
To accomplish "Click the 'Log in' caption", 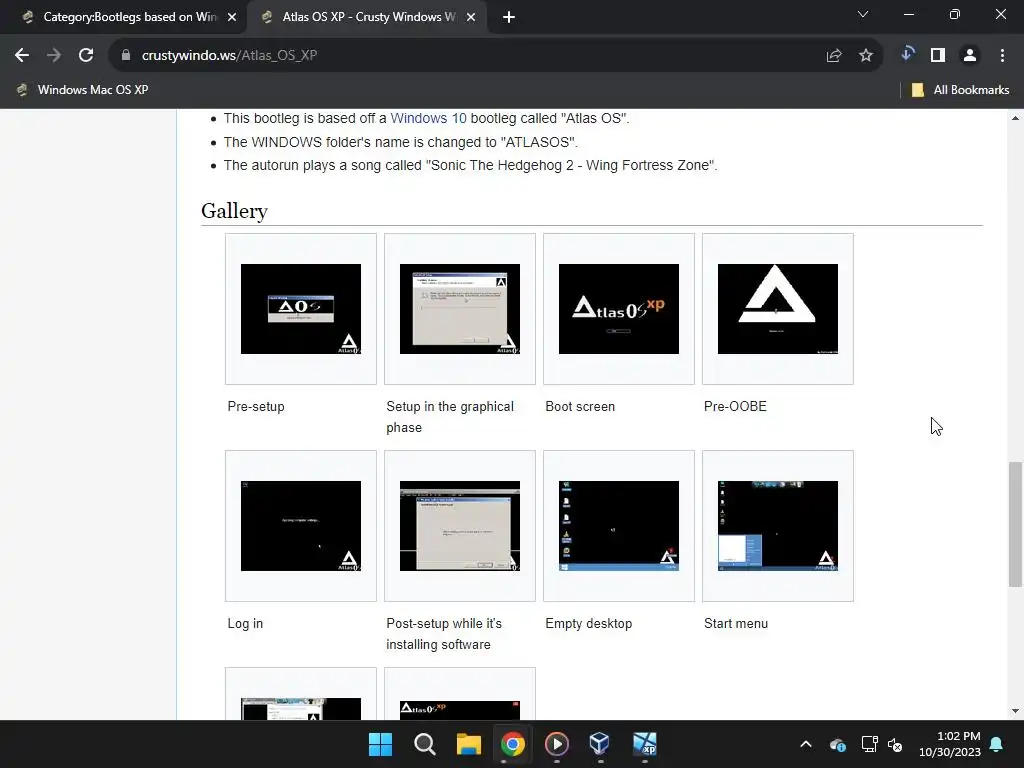I will pyautogui.click(x=245, y=624).
